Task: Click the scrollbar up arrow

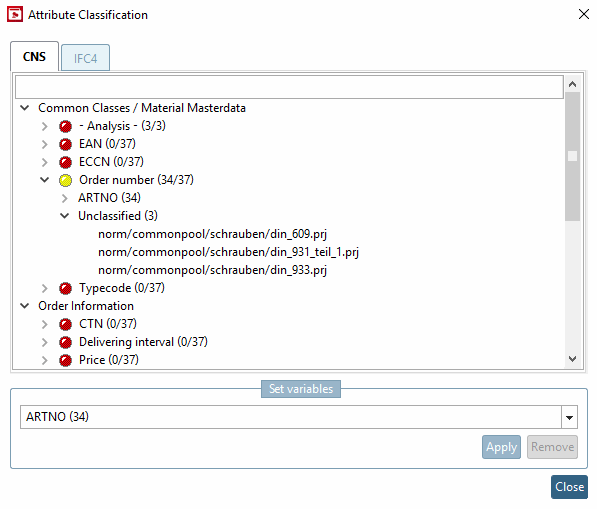Action: pos(572,85)
